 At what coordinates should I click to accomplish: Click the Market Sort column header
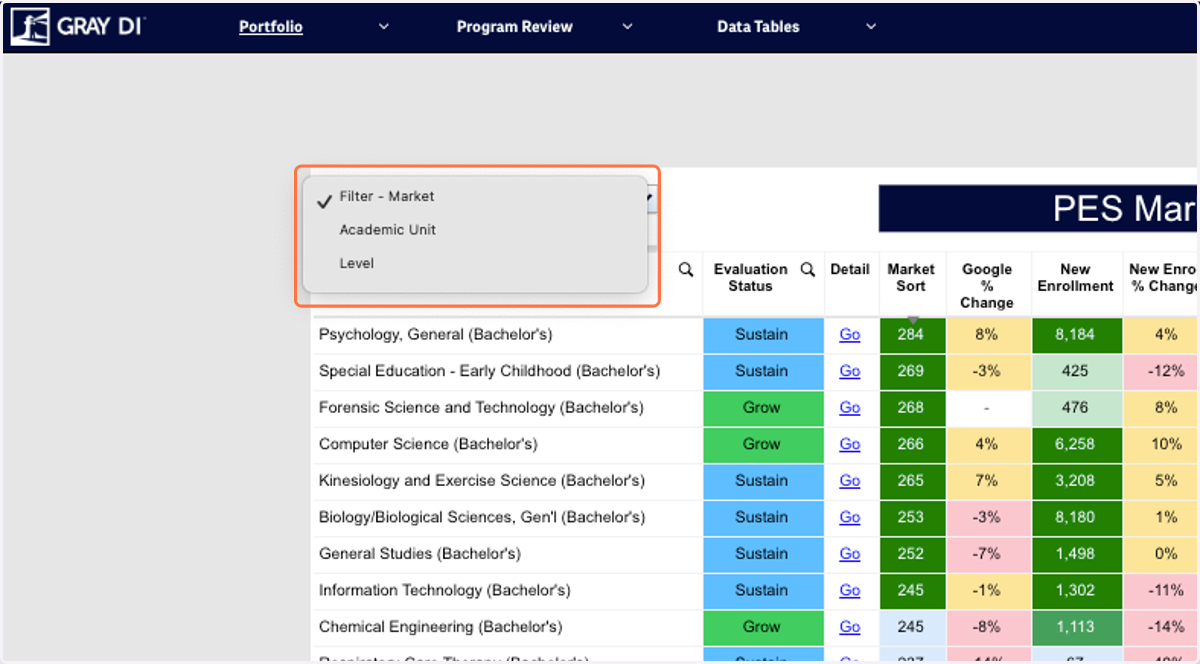[910, 278]
